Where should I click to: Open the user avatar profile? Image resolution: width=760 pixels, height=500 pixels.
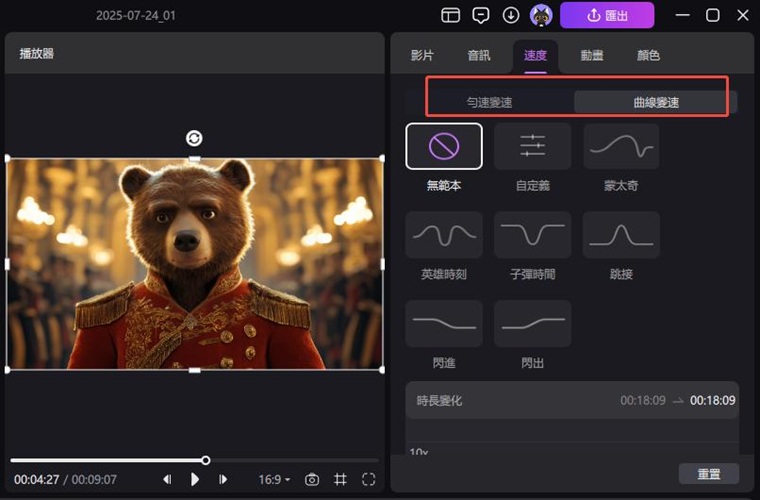(541, 16)
